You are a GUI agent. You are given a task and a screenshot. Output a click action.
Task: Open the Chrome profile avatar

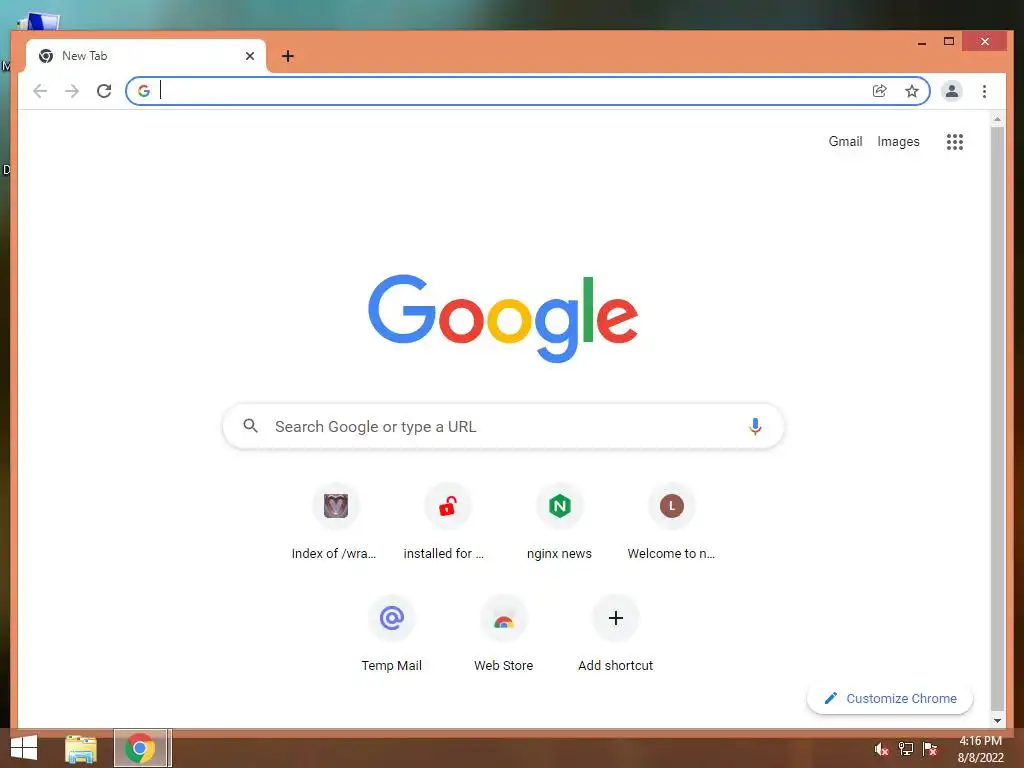952,91
